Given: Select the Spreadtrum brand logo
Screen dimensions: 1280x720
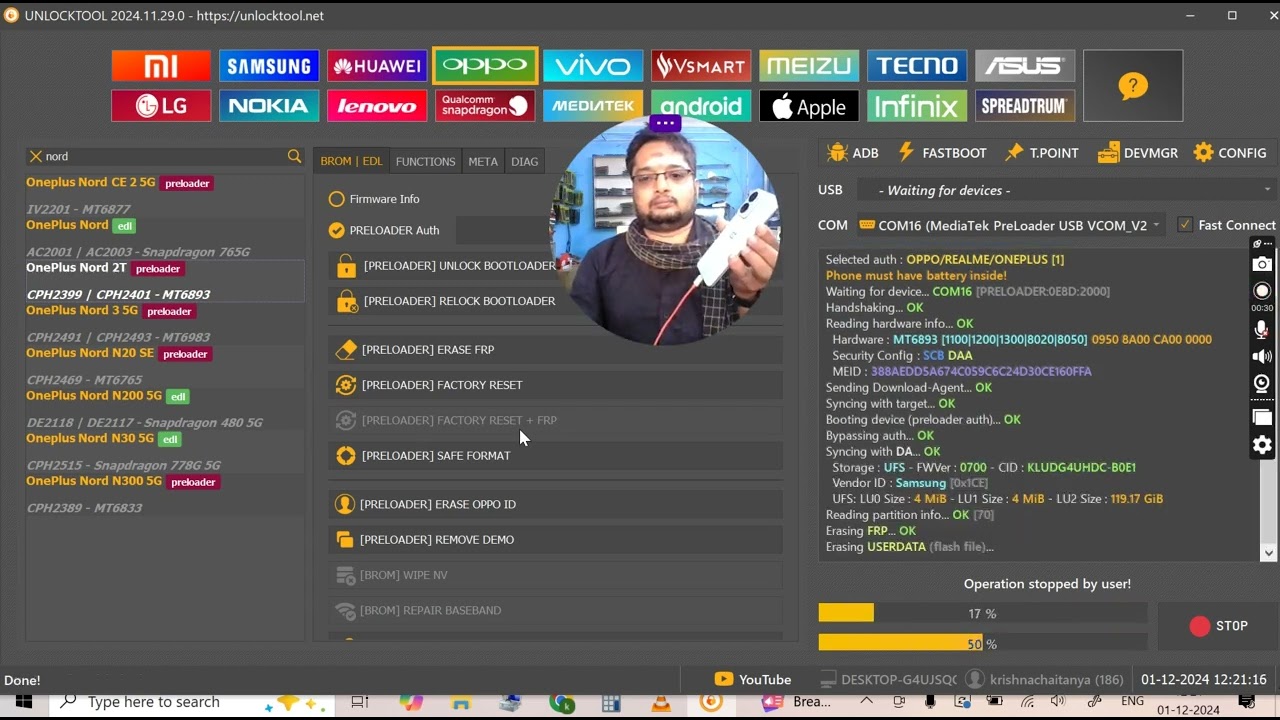Looking at the screenshot, I should pyautogui.click(x=1025, y=105).
